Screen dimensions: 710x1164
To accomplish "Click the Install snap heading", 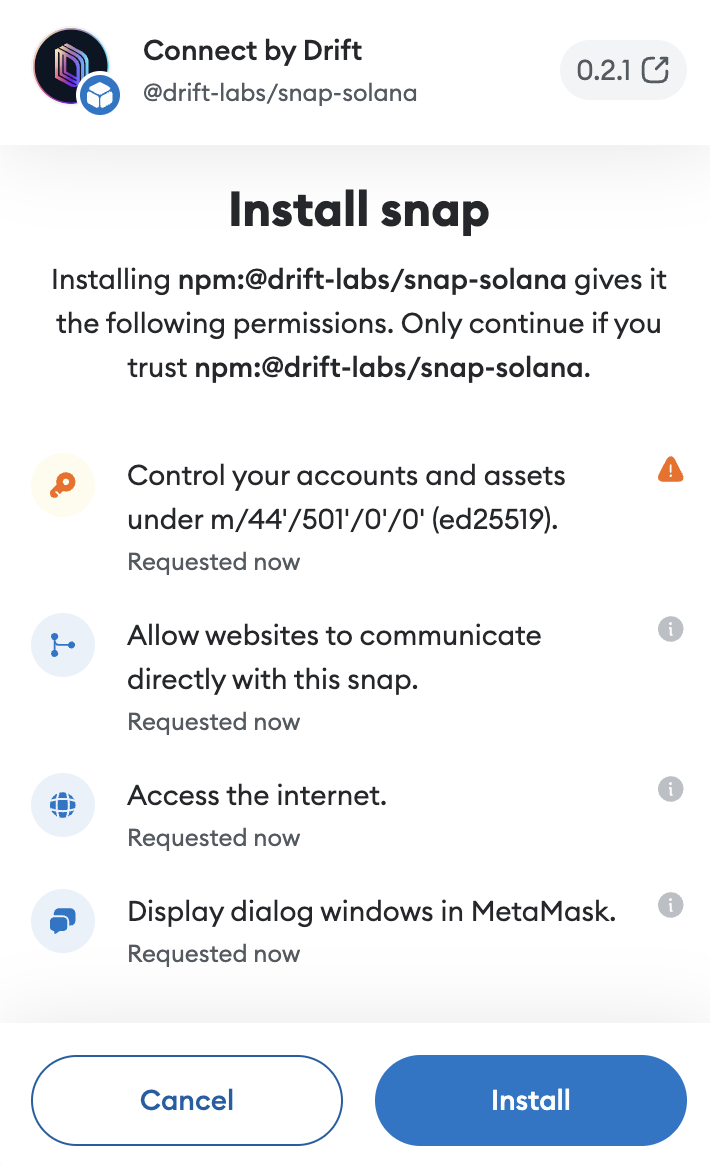I will pyautogui.click(x=359, y=210).
